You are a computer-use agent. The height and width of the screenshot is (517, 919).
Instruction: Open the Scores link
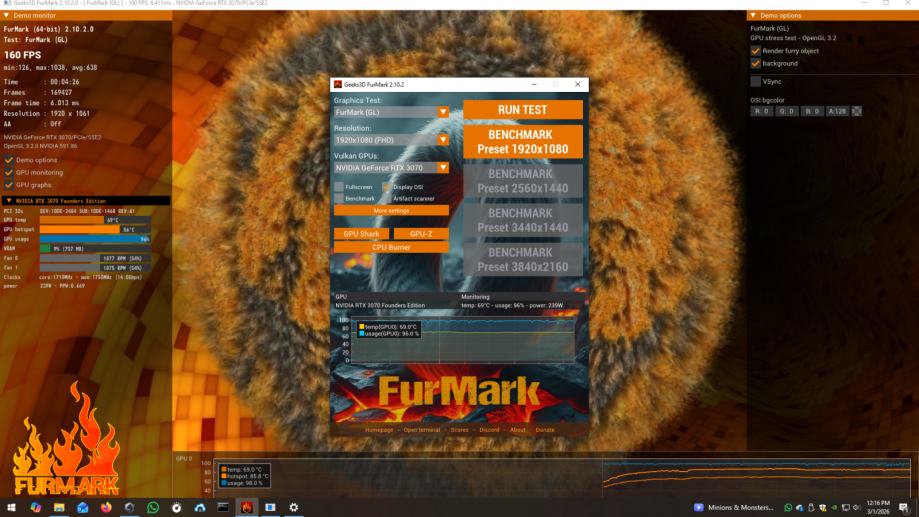click(460, 430)
